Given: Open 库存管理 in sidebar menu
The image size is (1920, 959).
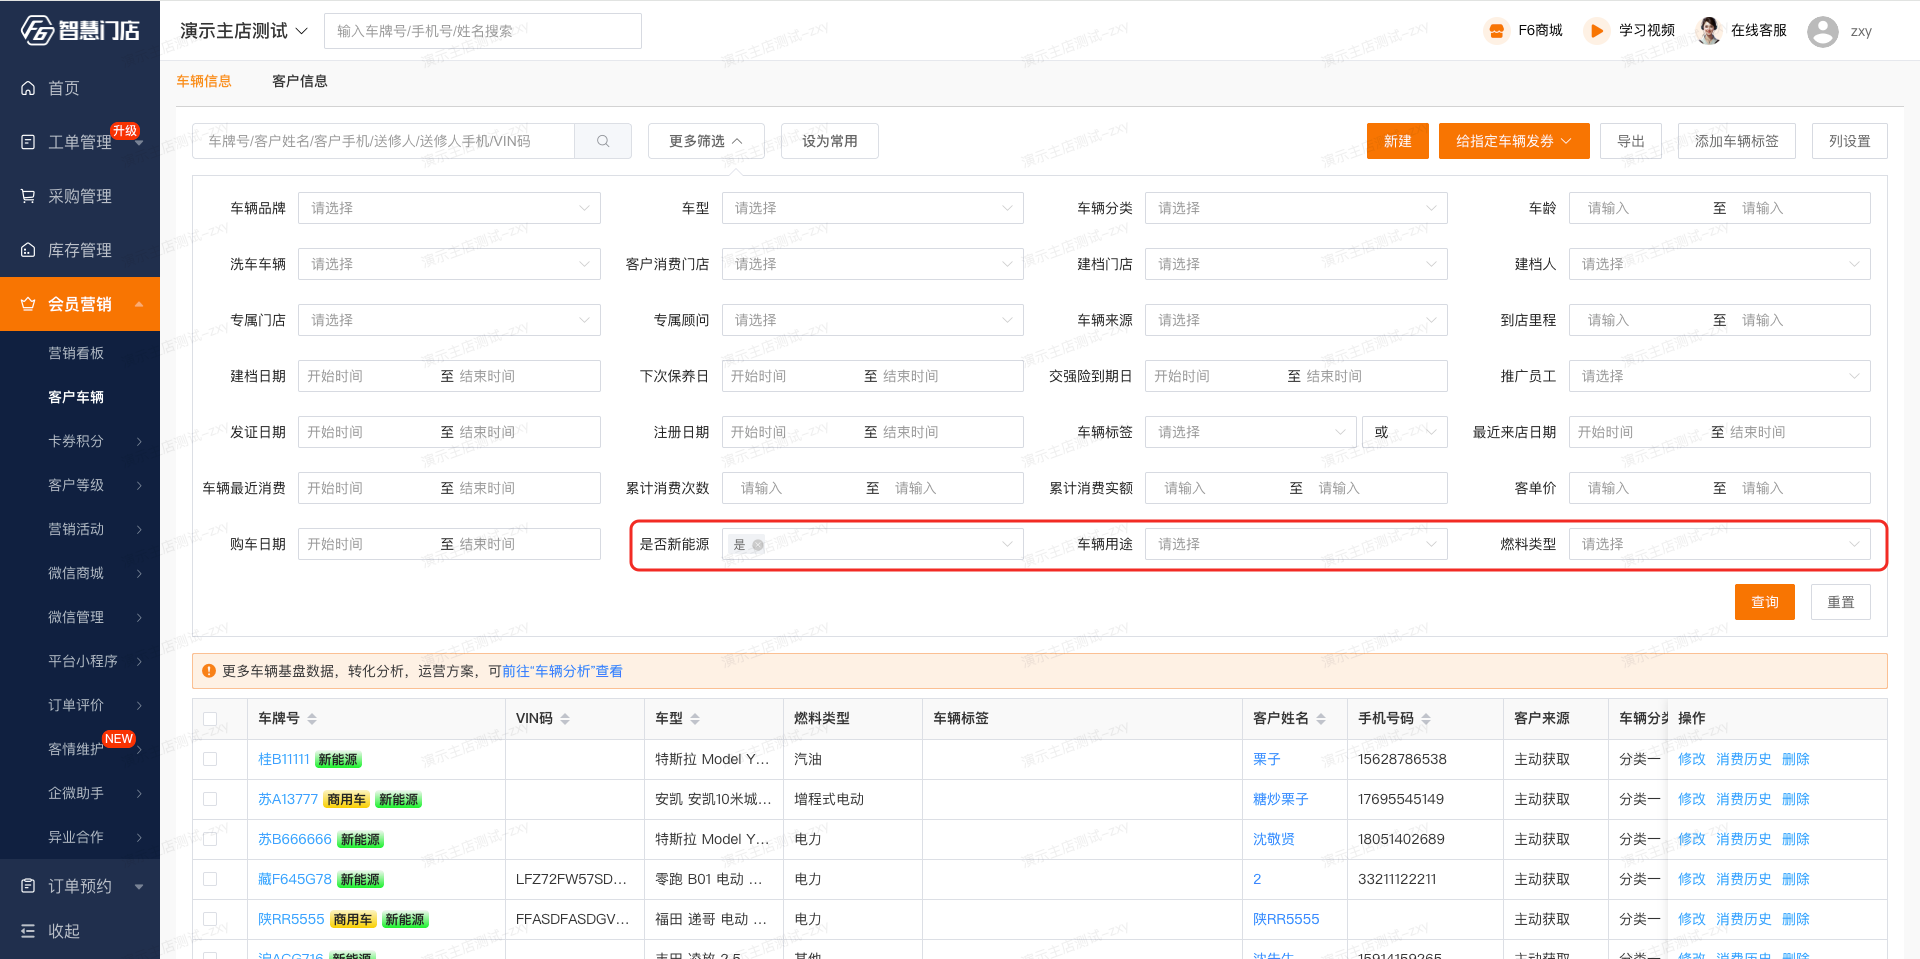Looking at the screenshot, I should coord(80,250).
